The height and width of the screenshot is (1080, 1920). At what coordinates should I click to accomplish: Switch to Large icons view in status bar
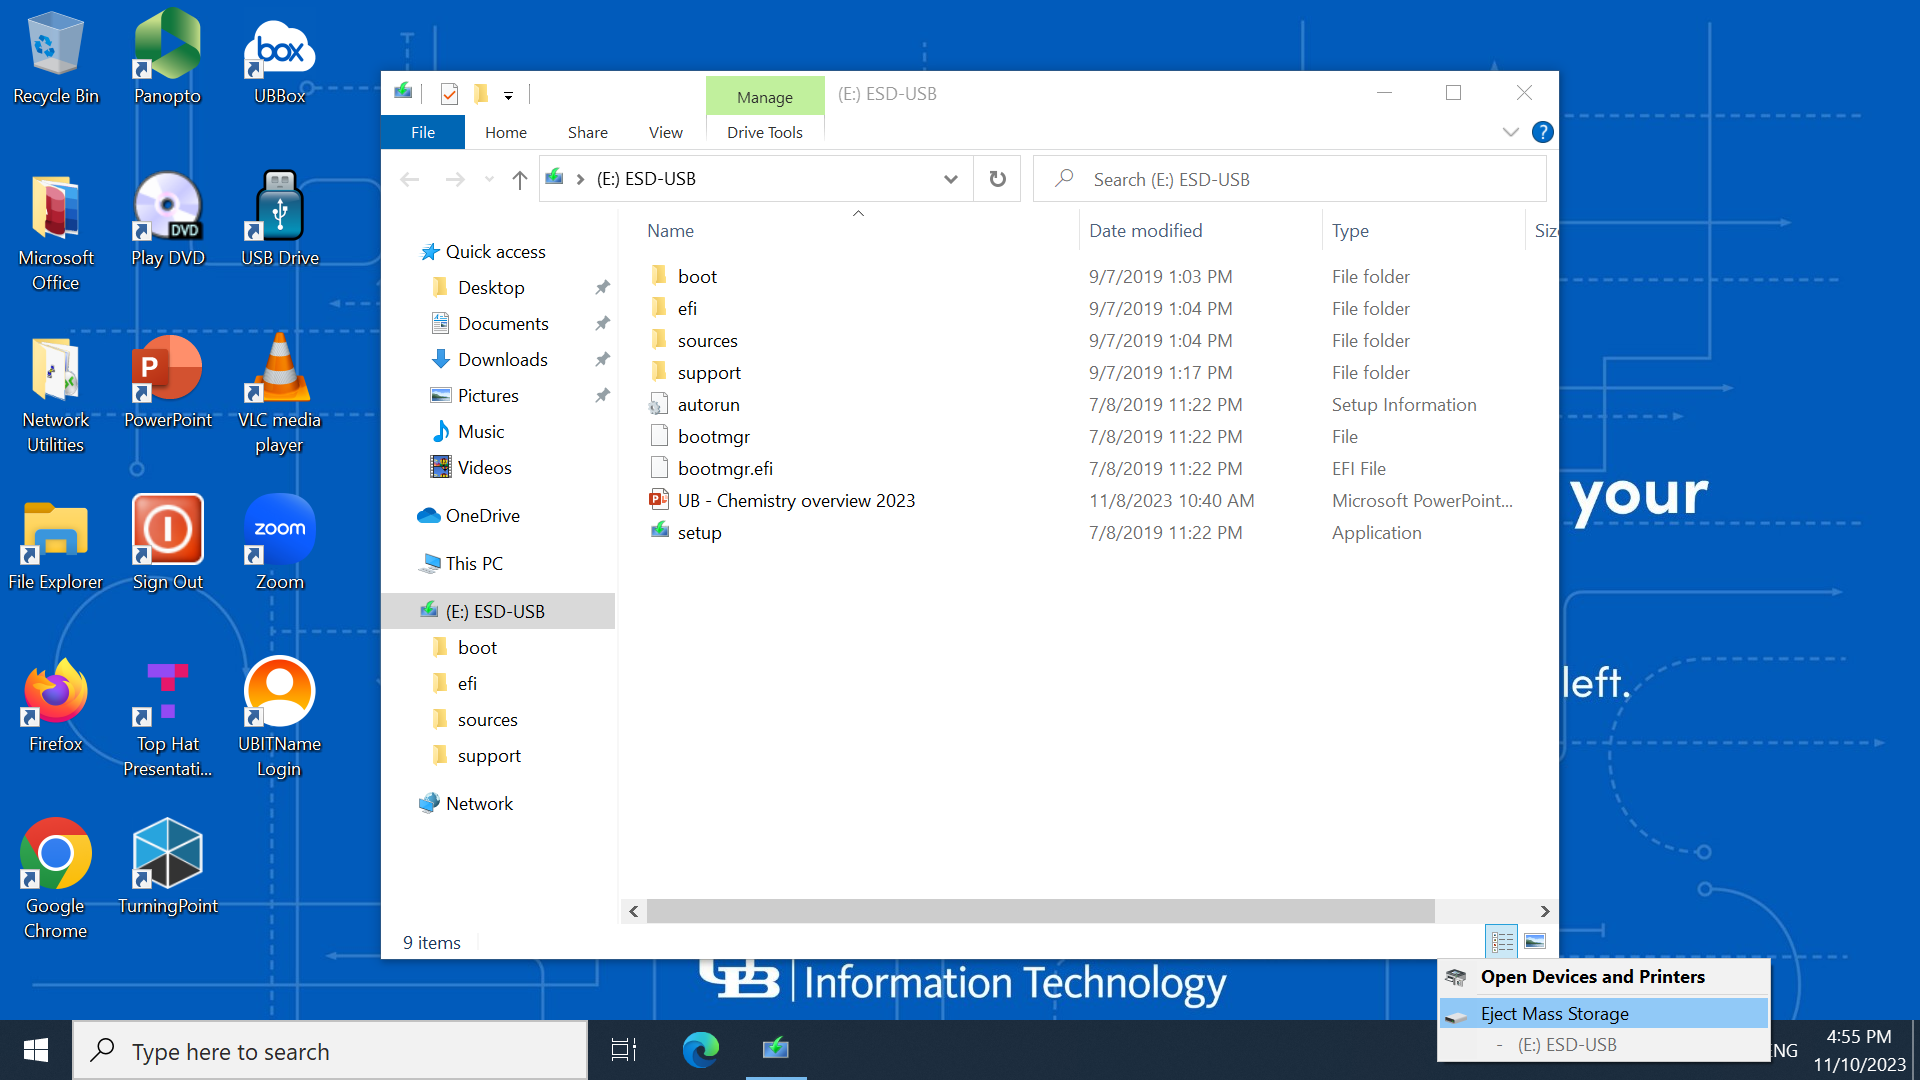[x=1535, y=941]
